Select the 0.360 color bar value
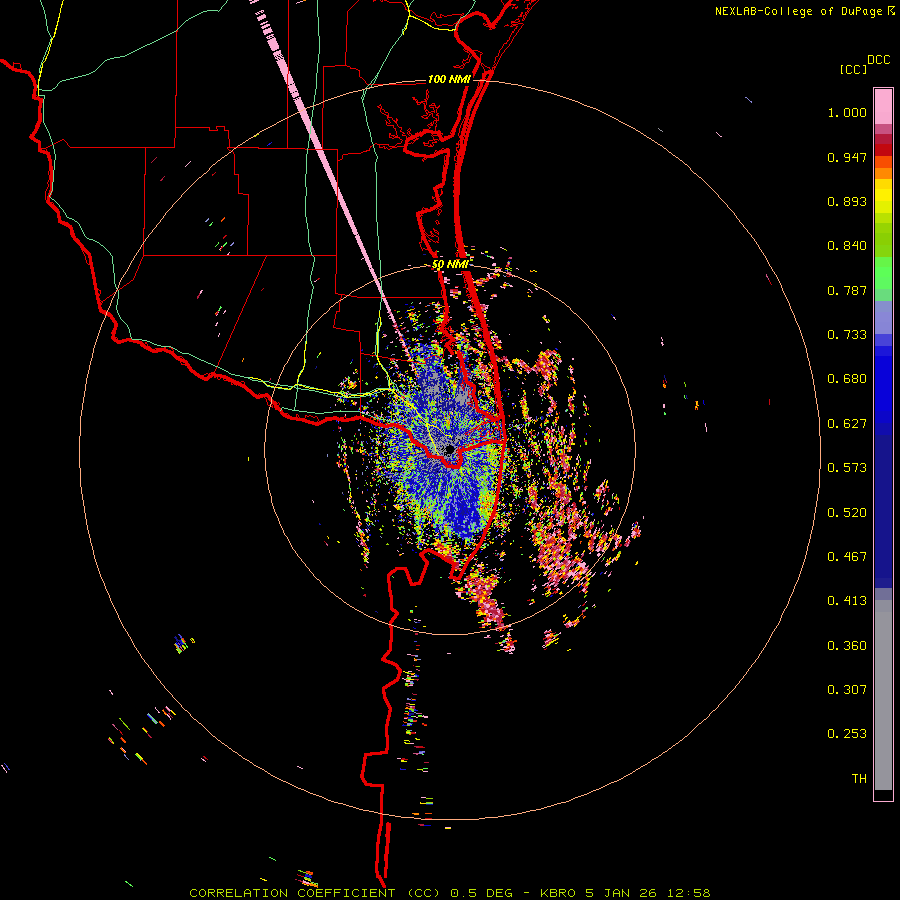The height and width of the screenshot is (900, 900). pos(847,646)
